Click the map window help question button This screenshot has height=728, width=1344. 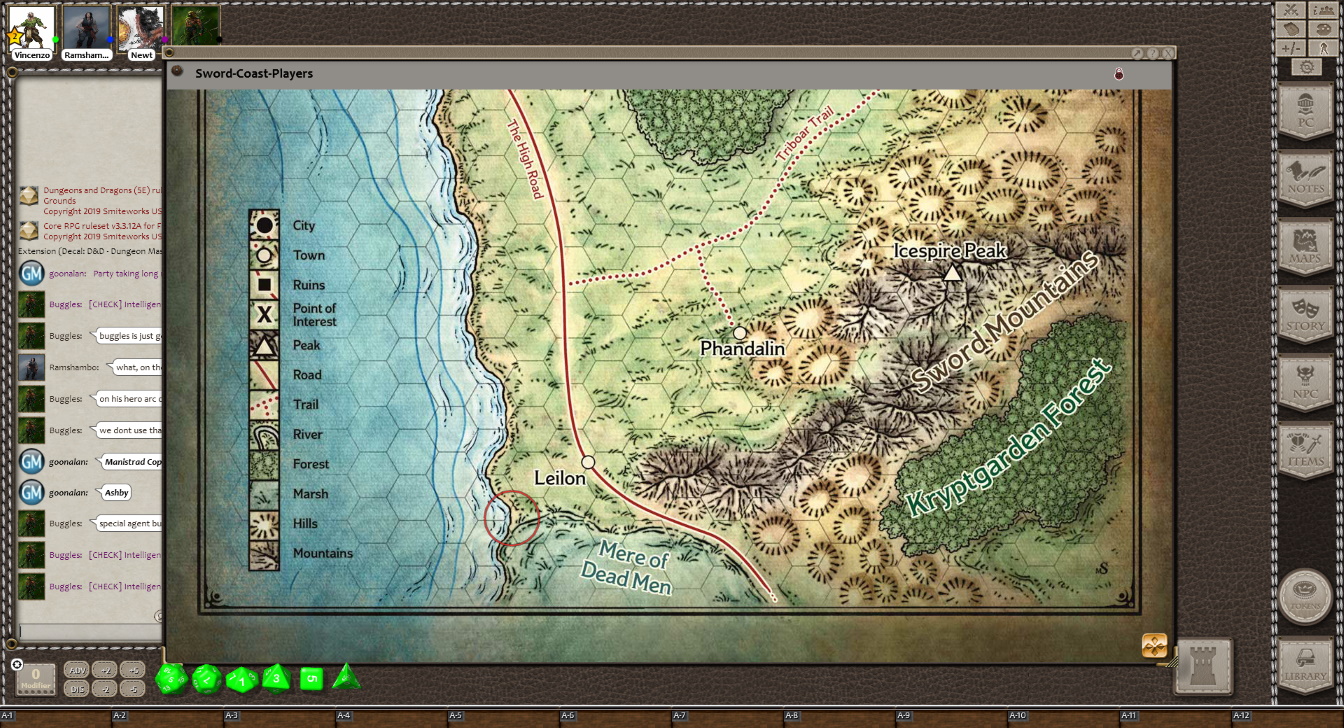pyautogui.click(x=1152, y=53)
